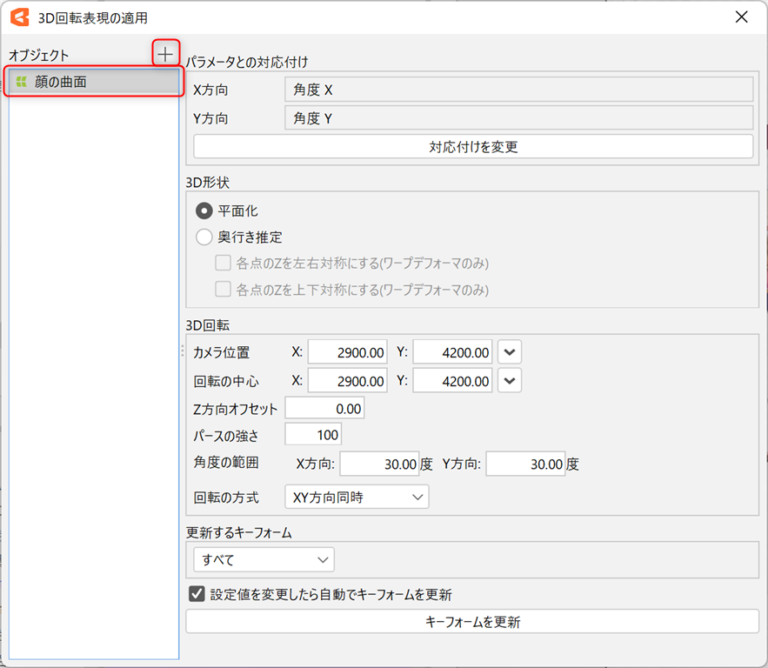Click the カメラ位置 X value field
Viewport: 768px width, 668px height.
pyautogui.click(x=347, y=352)
